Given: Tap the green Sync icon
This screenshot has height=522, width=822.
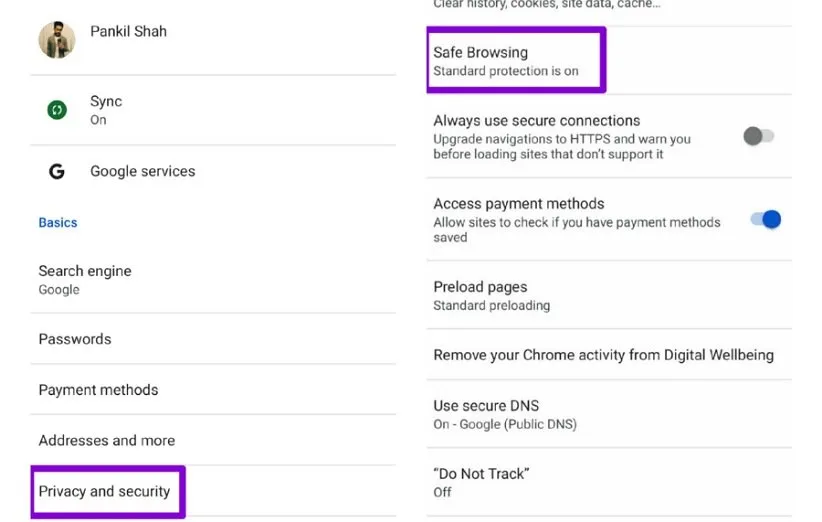Looking at the screenshot, I should (57, 110).
